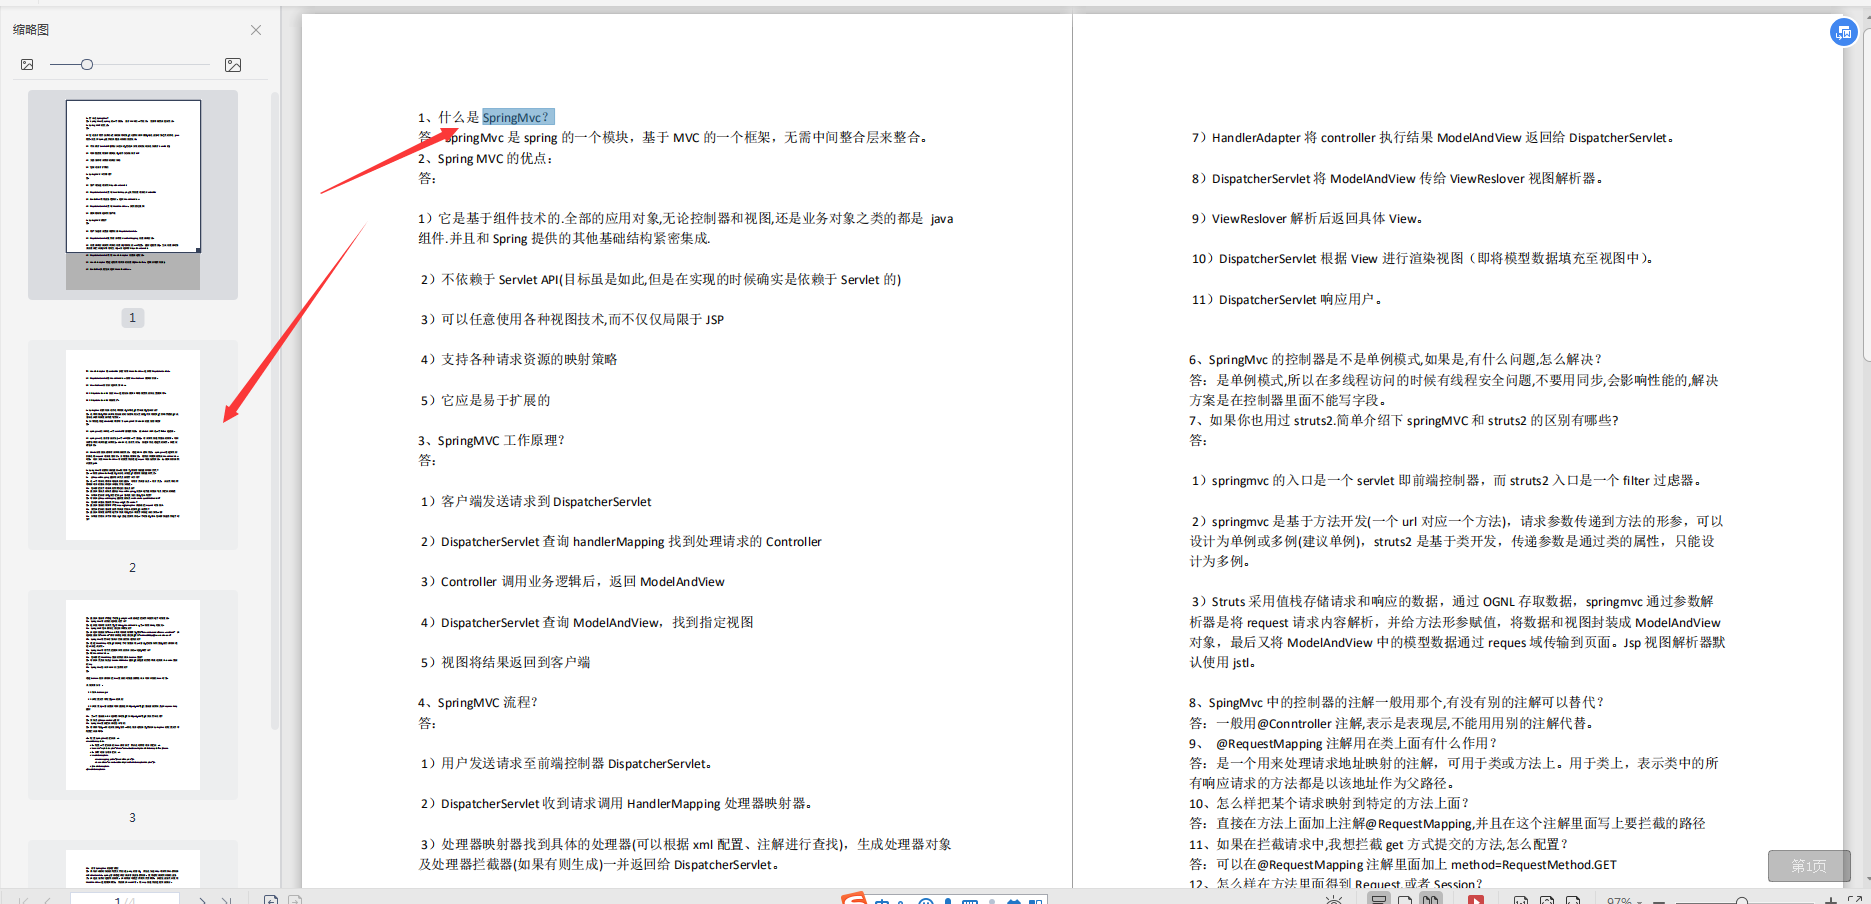Click the question 10、怎么样把某个请求映射到特定的方法

[x=1329, y=803]
